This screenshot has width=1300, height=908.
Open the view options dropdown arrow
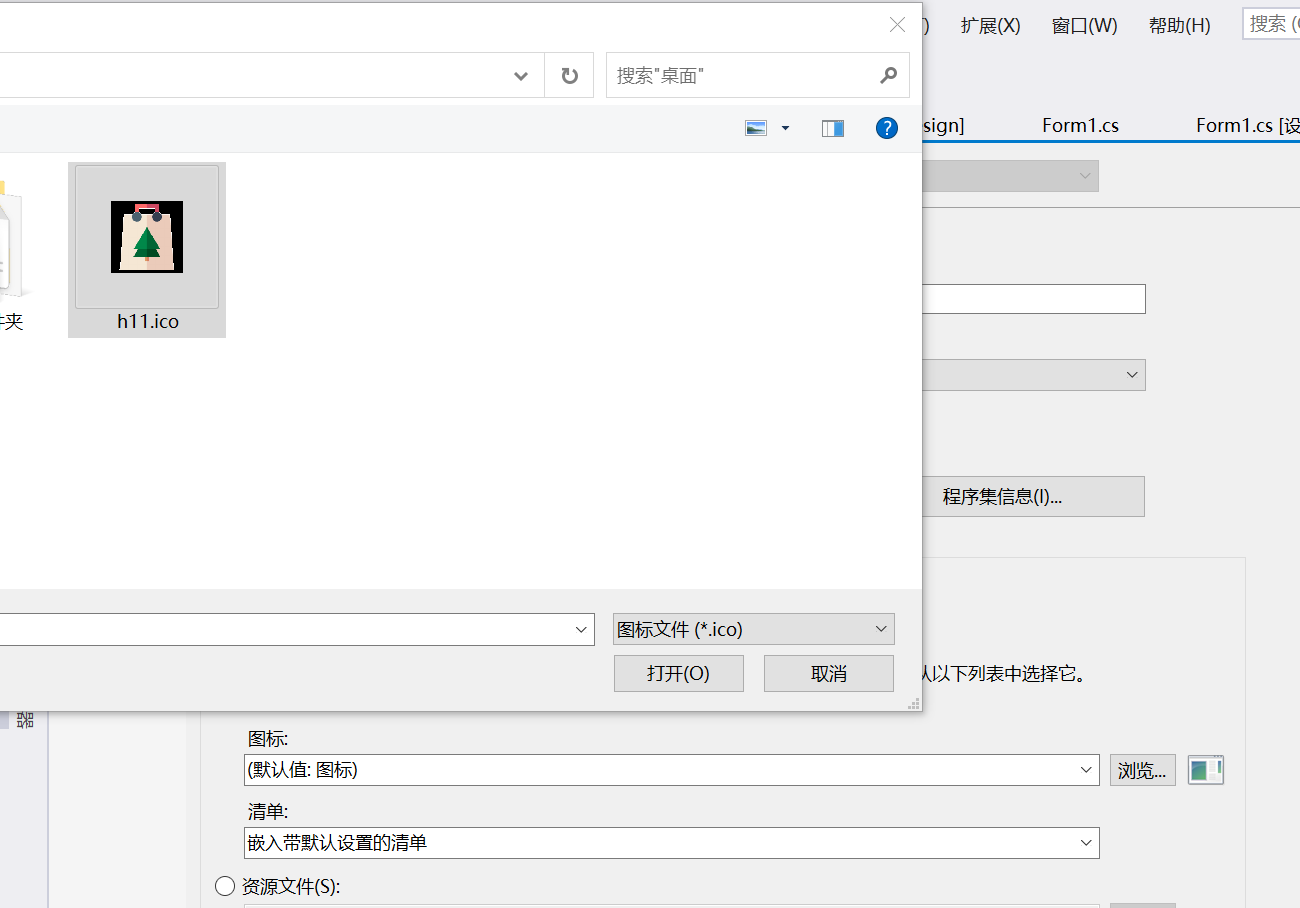(785, 128)
